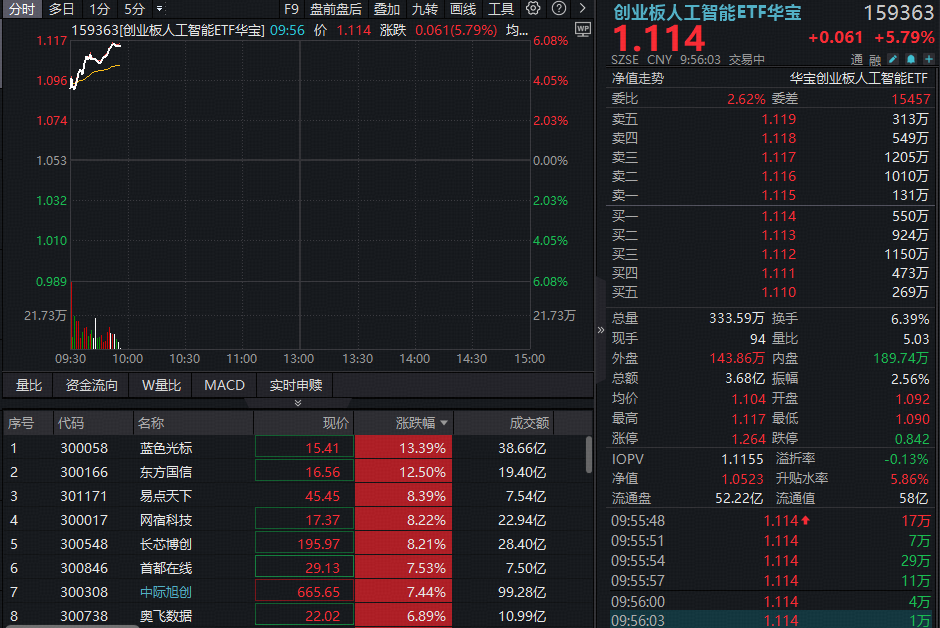Expand the double-chevron below indicator tabs
This screenshot has height=628, width=940.
coord(297,403)
